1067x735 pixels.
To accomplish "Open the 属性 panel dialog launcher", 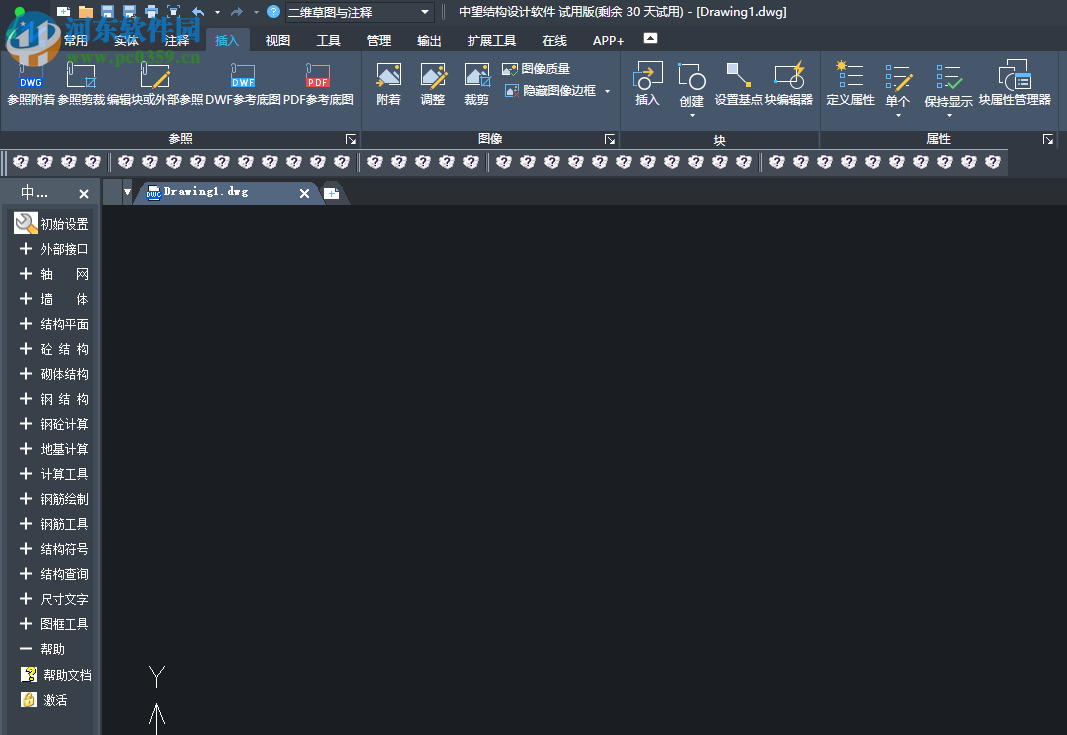I will tap(1048, 140).
